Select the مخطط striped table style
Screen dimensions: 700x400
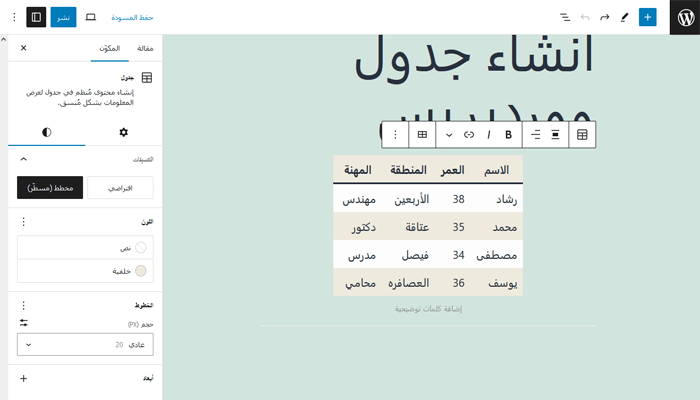(x=50, y=187)
